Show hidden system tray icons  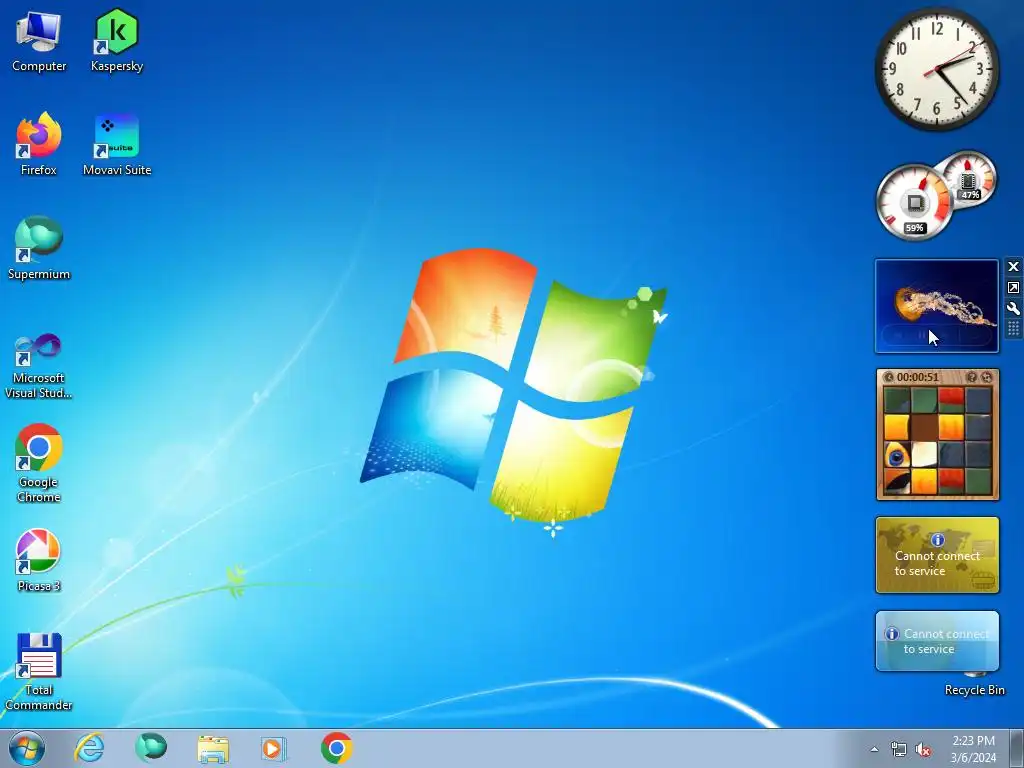click(x=874, y=750)
